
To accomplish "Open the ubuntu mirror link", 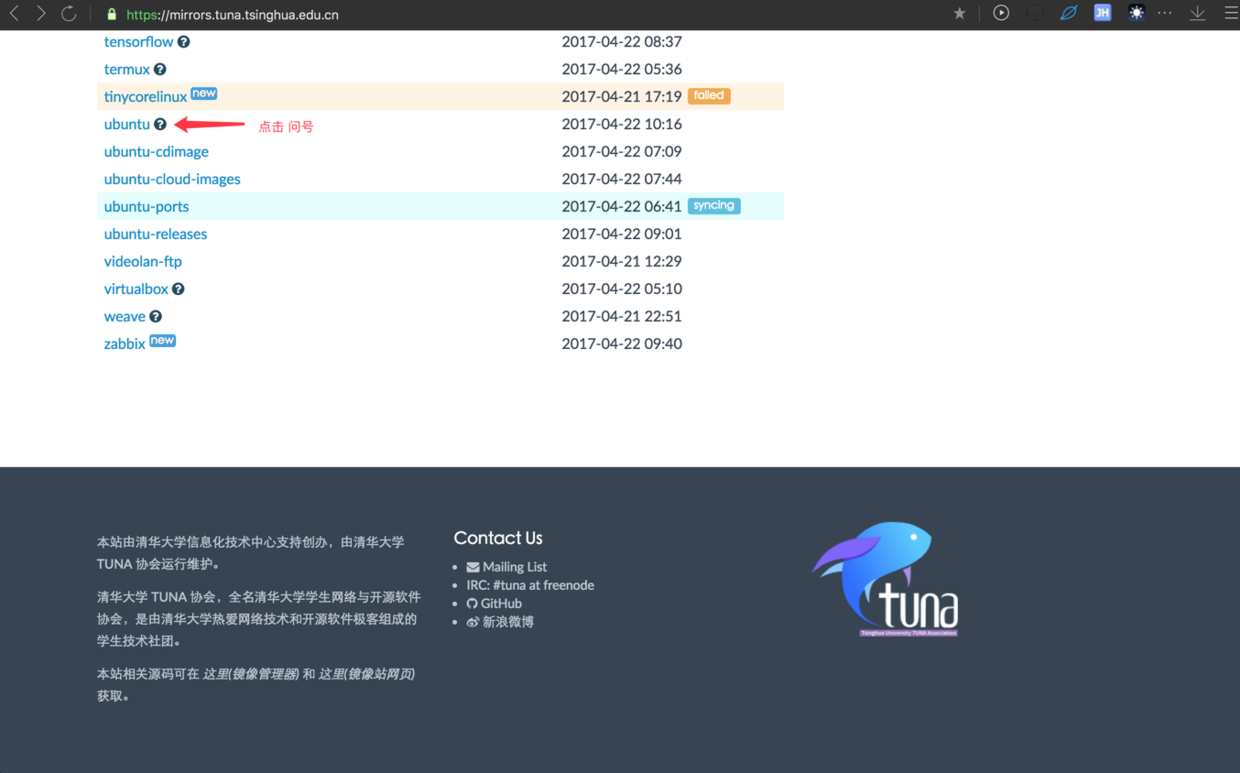I will [x=127, y=124].
